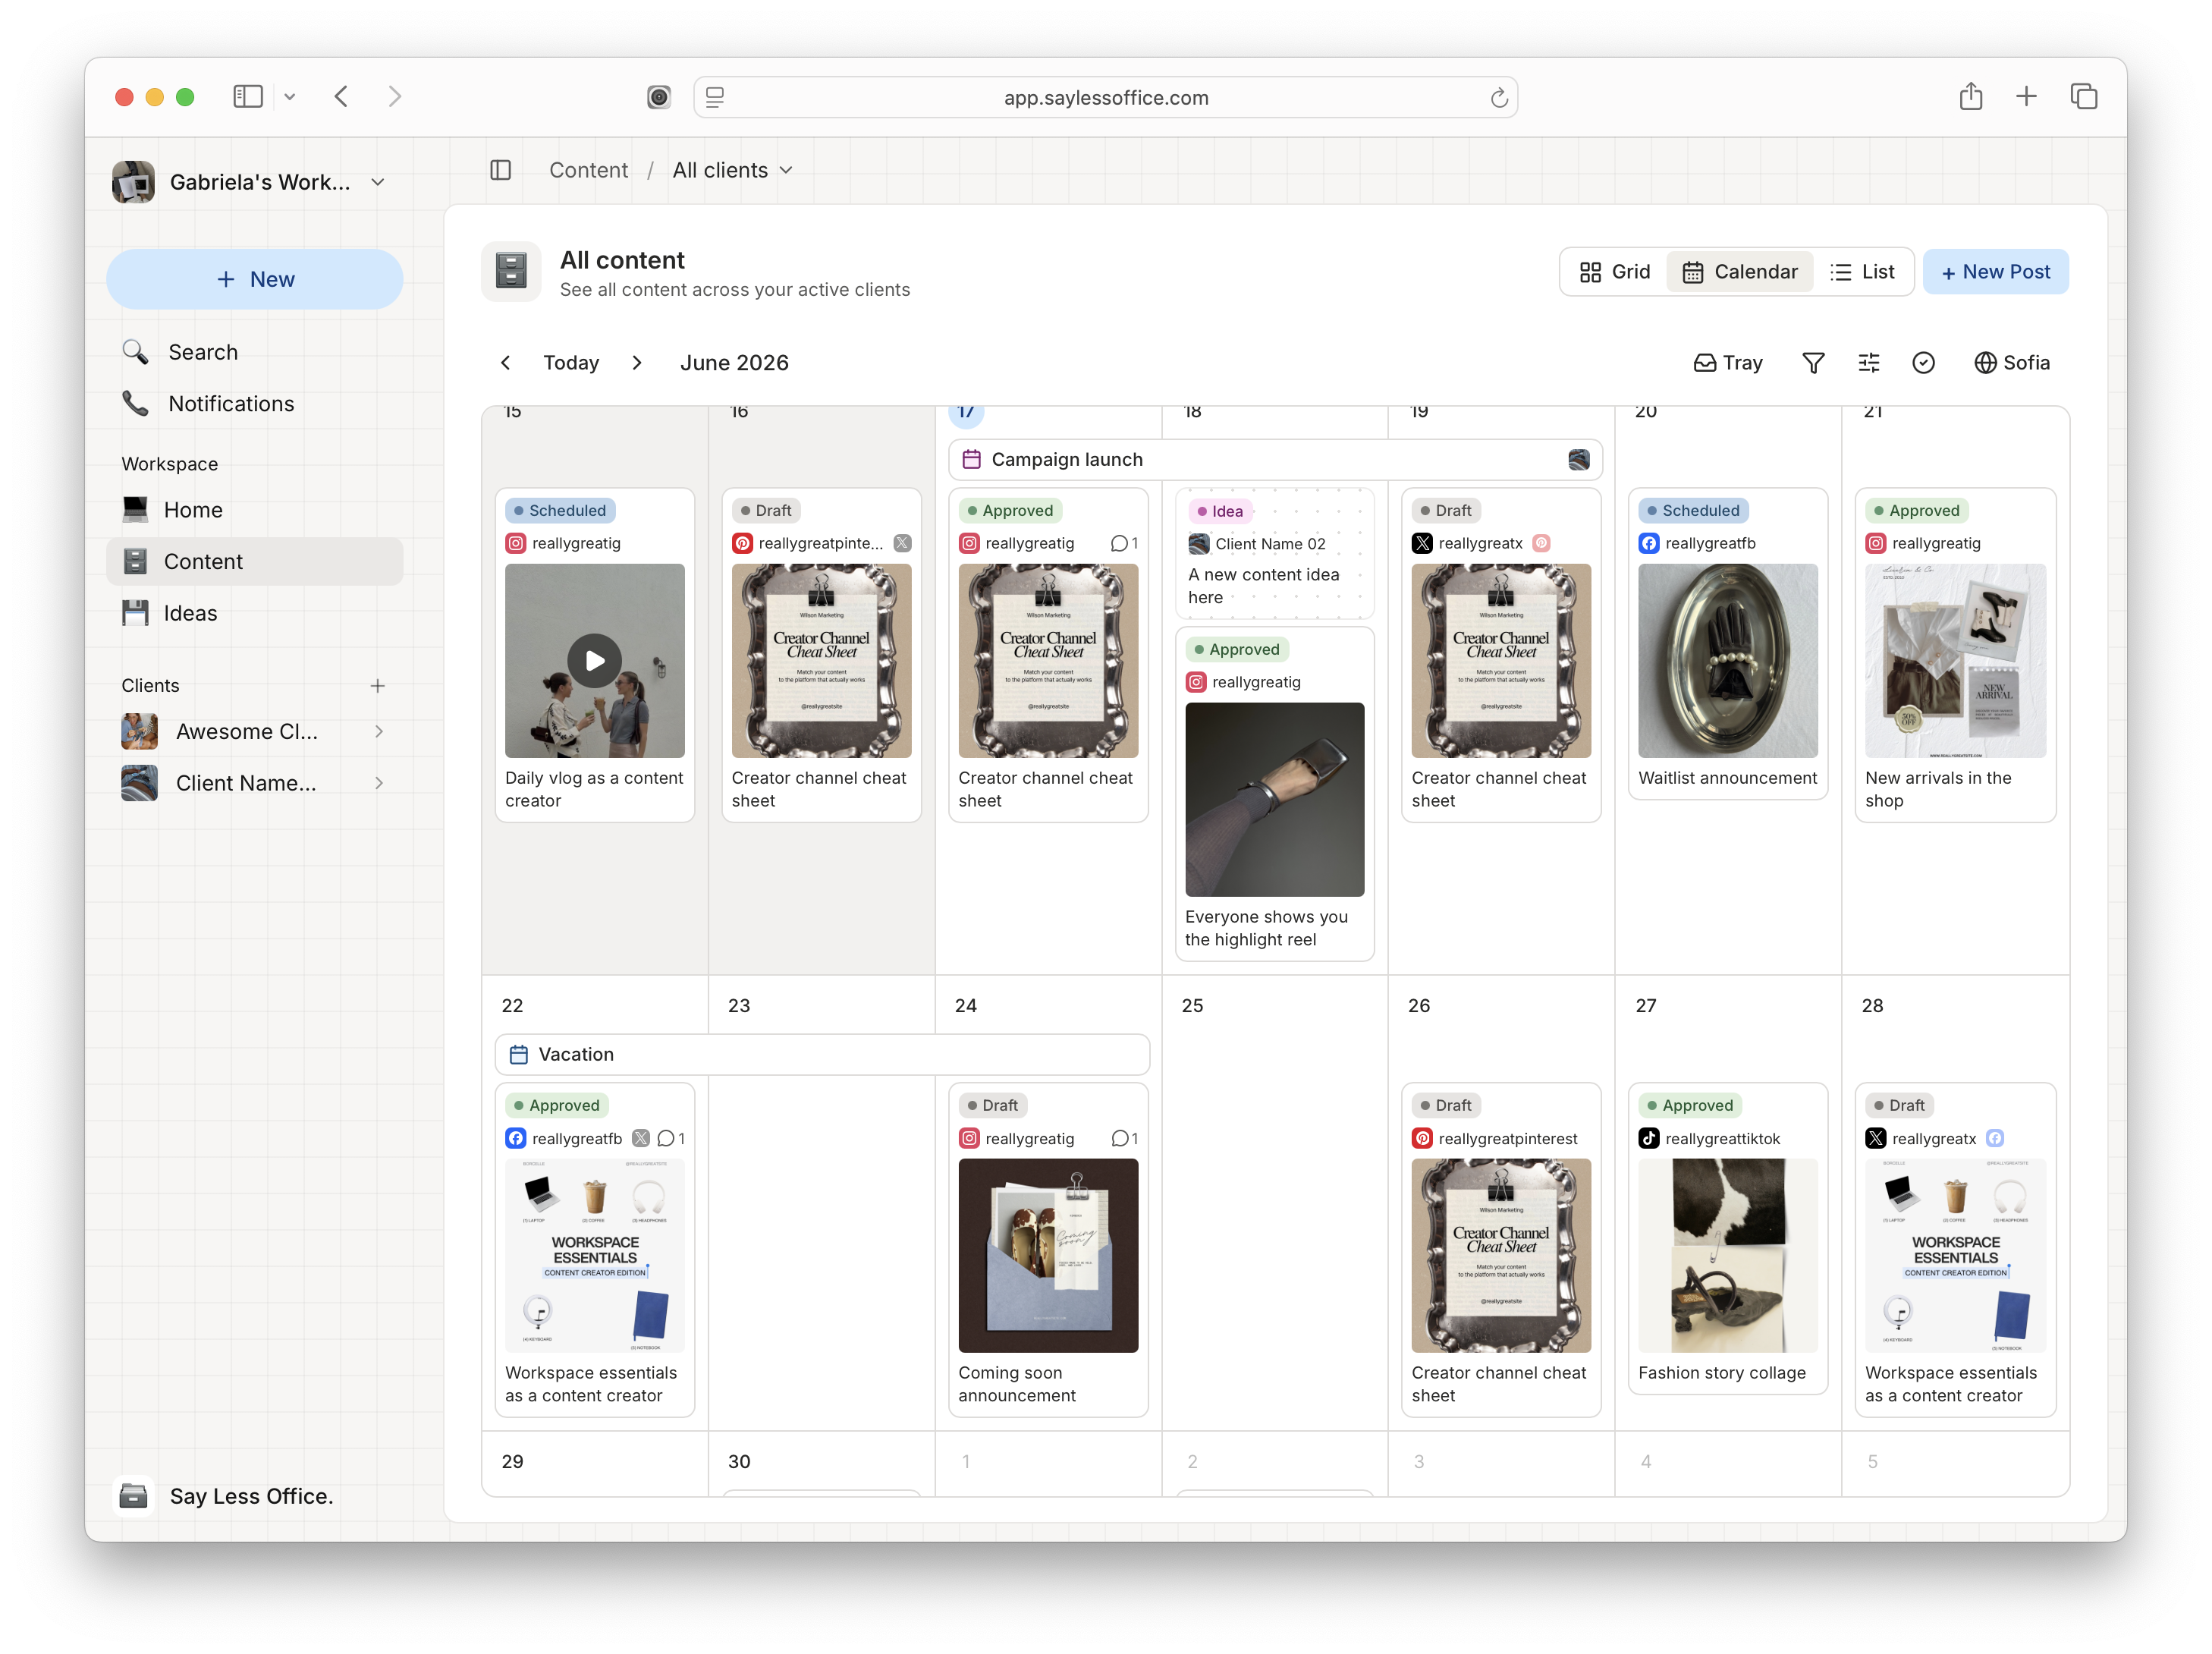Select Sofia timezone globe button

2011,363
